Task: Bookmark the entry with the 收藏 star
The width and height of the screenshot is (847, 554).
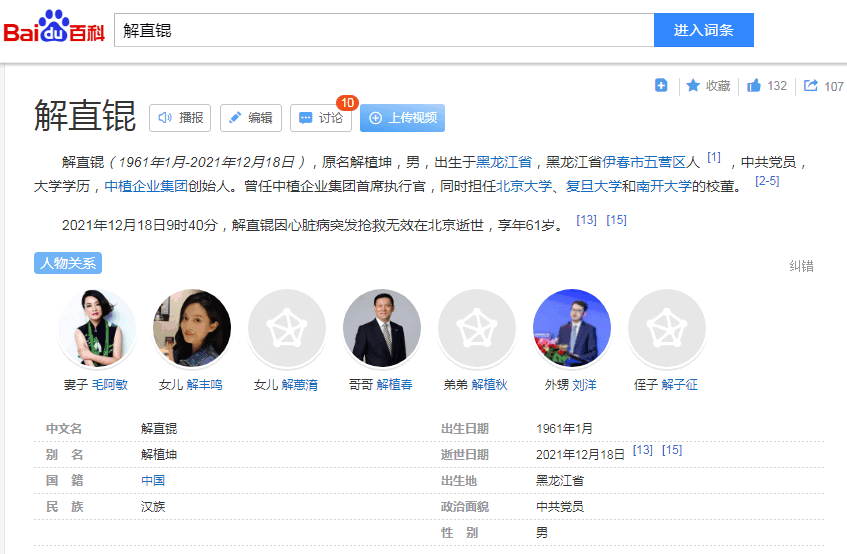Action: pos(708,86)
